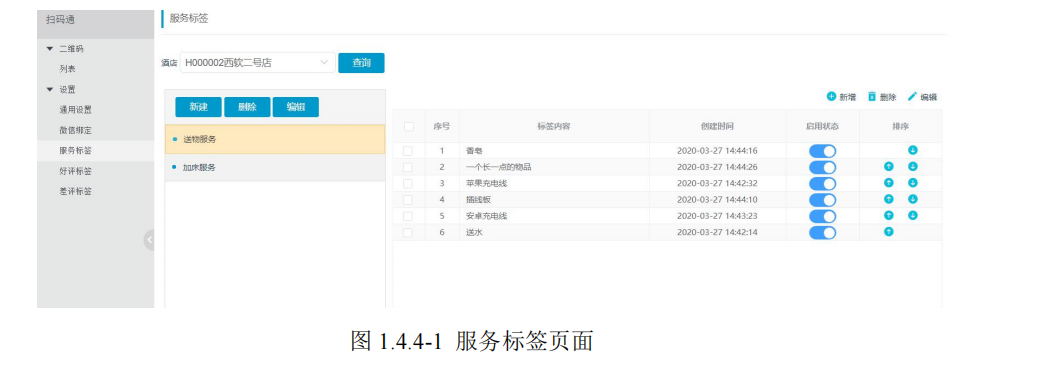Turn off the 插线板 status switch
Image resolution: width=1049 pixels, height=366 pixels.
(822, 200)
